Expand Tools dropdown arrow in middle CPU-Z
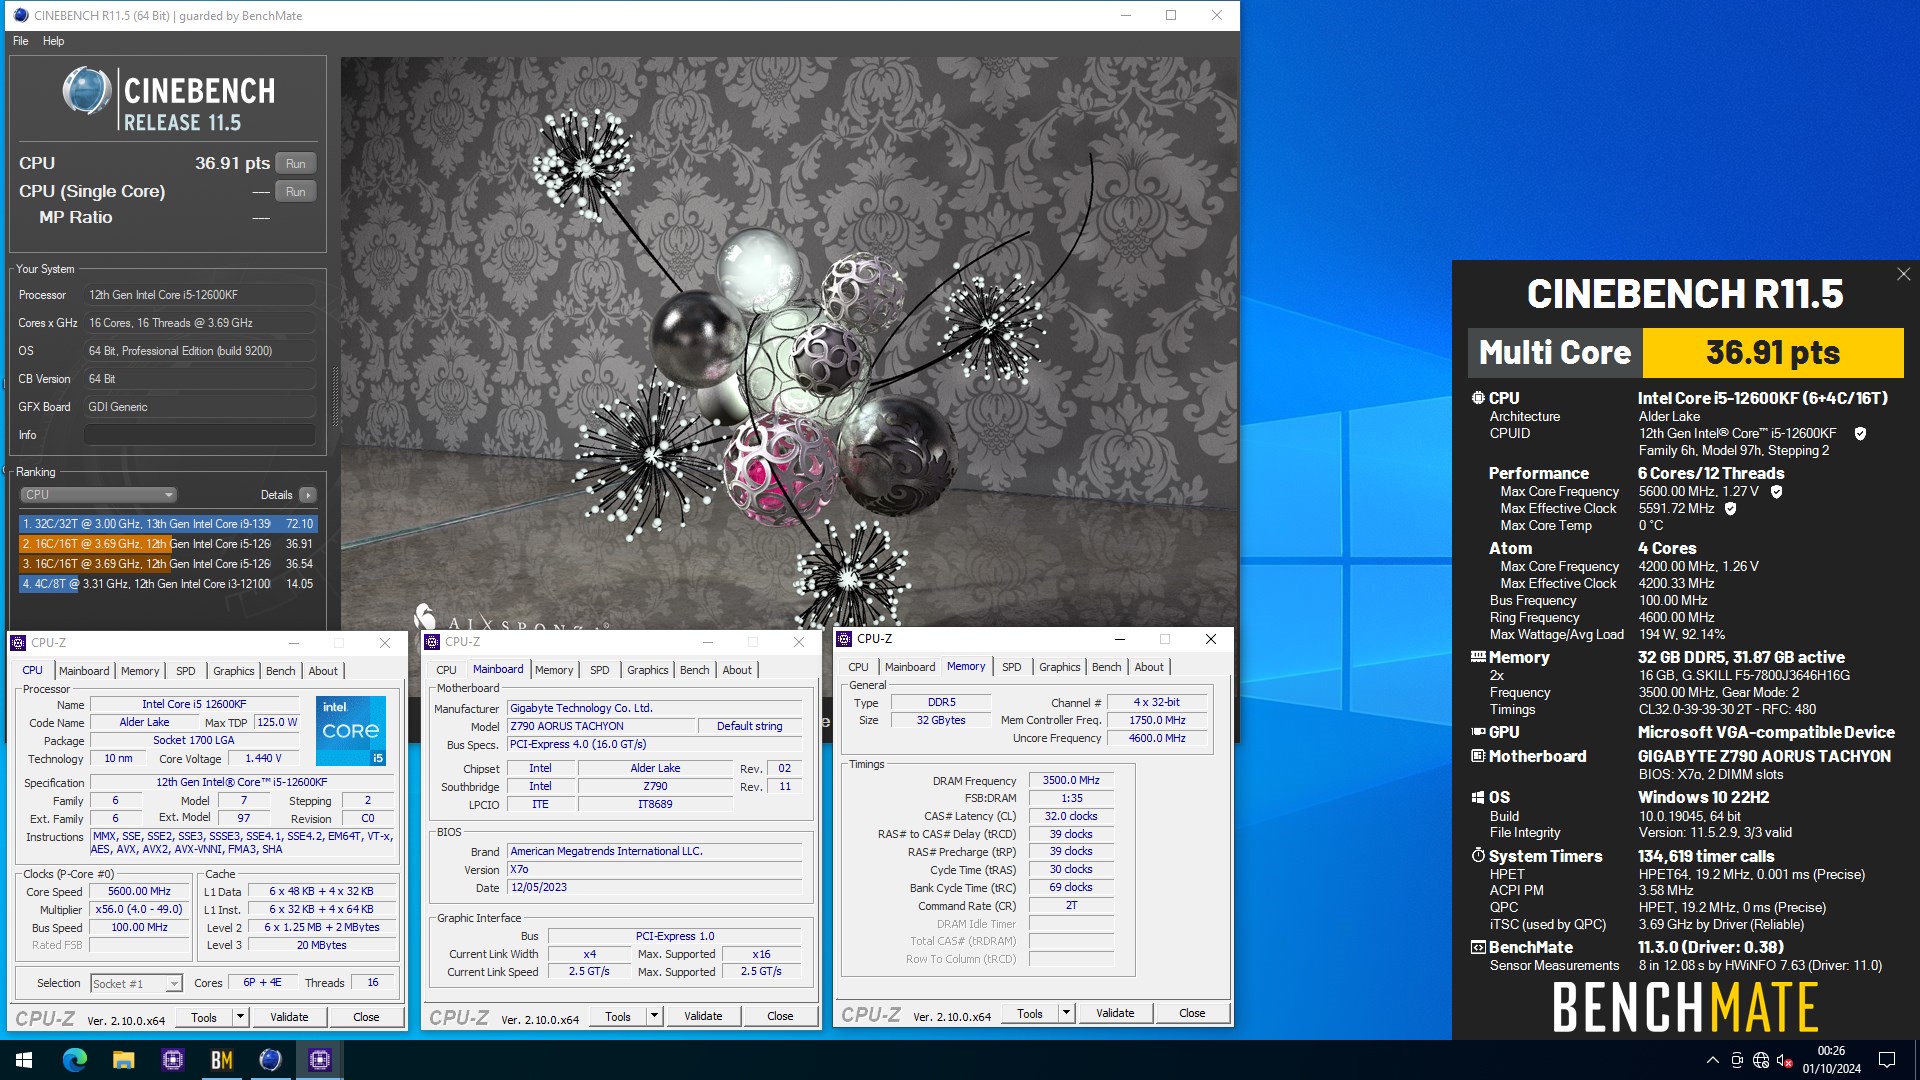The width and height of the screenshot is (1920, 1080). pyautogui.click(x=654, y=1016)
